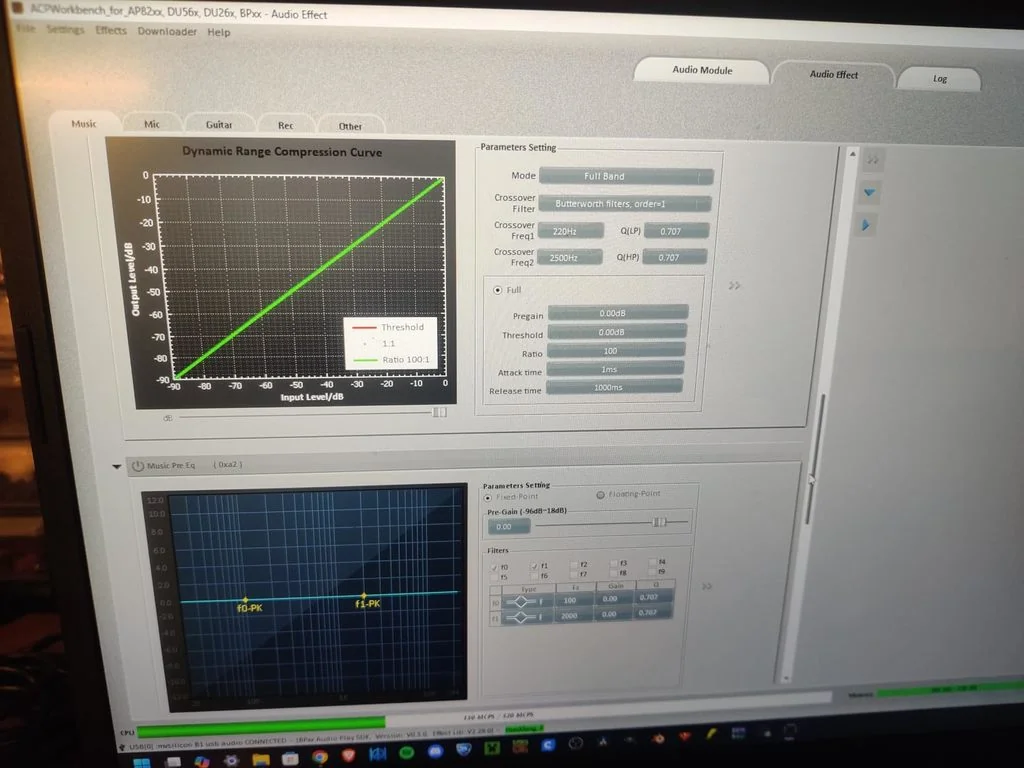Open the Crossover Filter Butterworth dropdown

coord(625,203)
